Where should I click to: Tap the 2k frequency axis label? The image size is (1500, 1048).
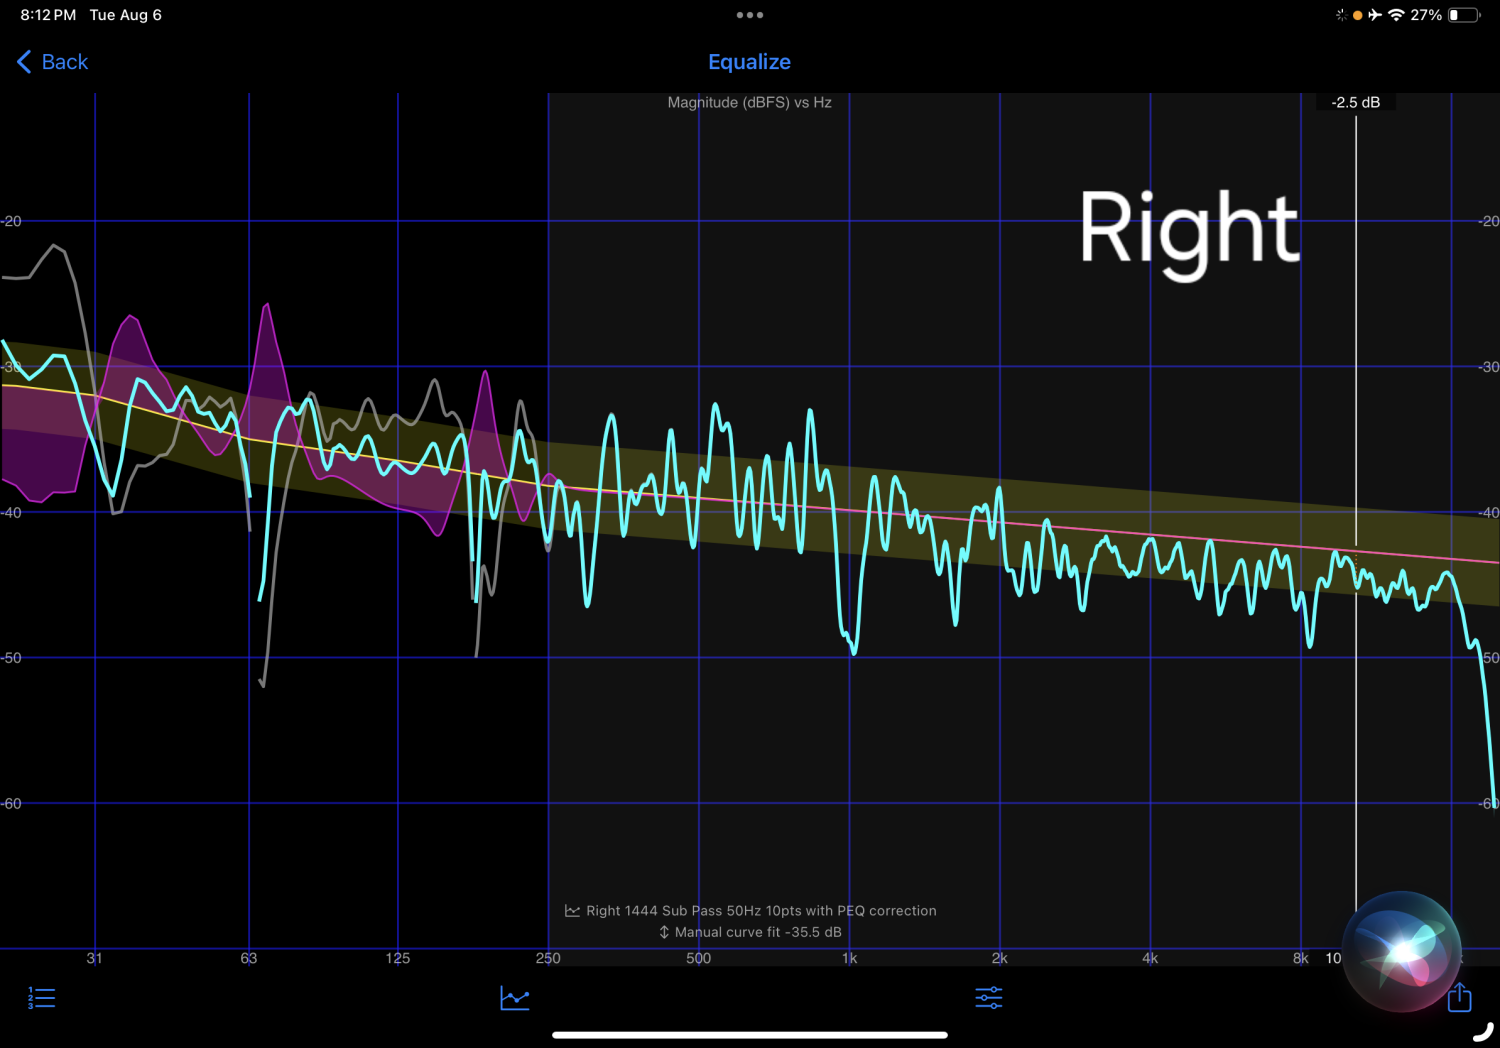coord(1000,958)
